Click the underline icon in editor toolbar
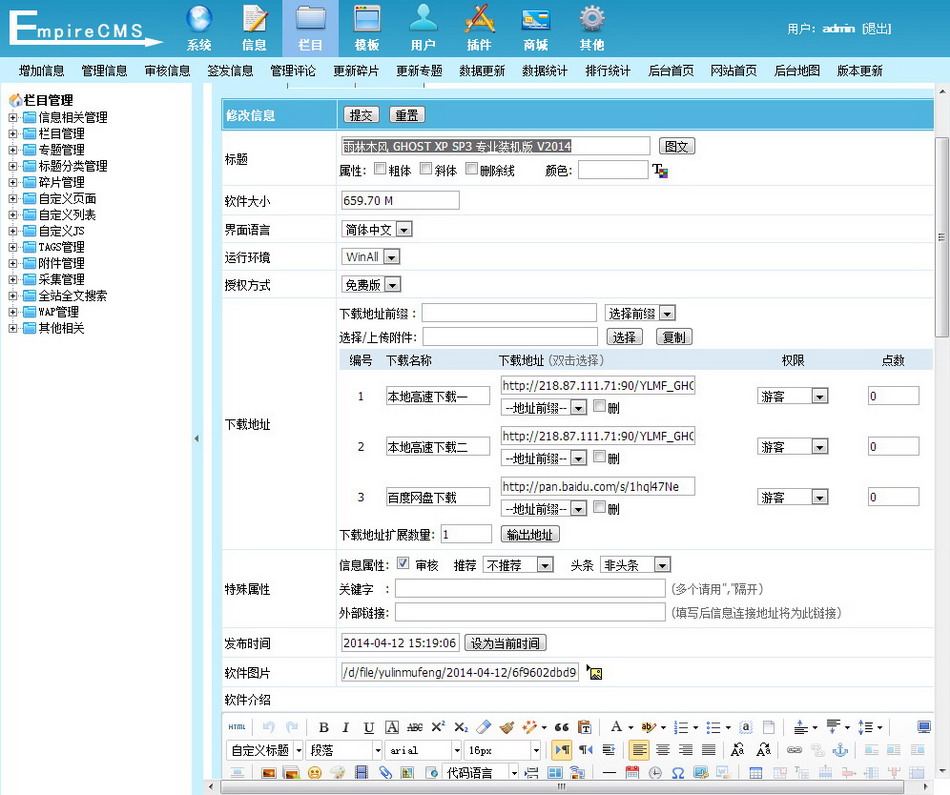Viewport: 950px width, 795px height. tap(369, 727)
